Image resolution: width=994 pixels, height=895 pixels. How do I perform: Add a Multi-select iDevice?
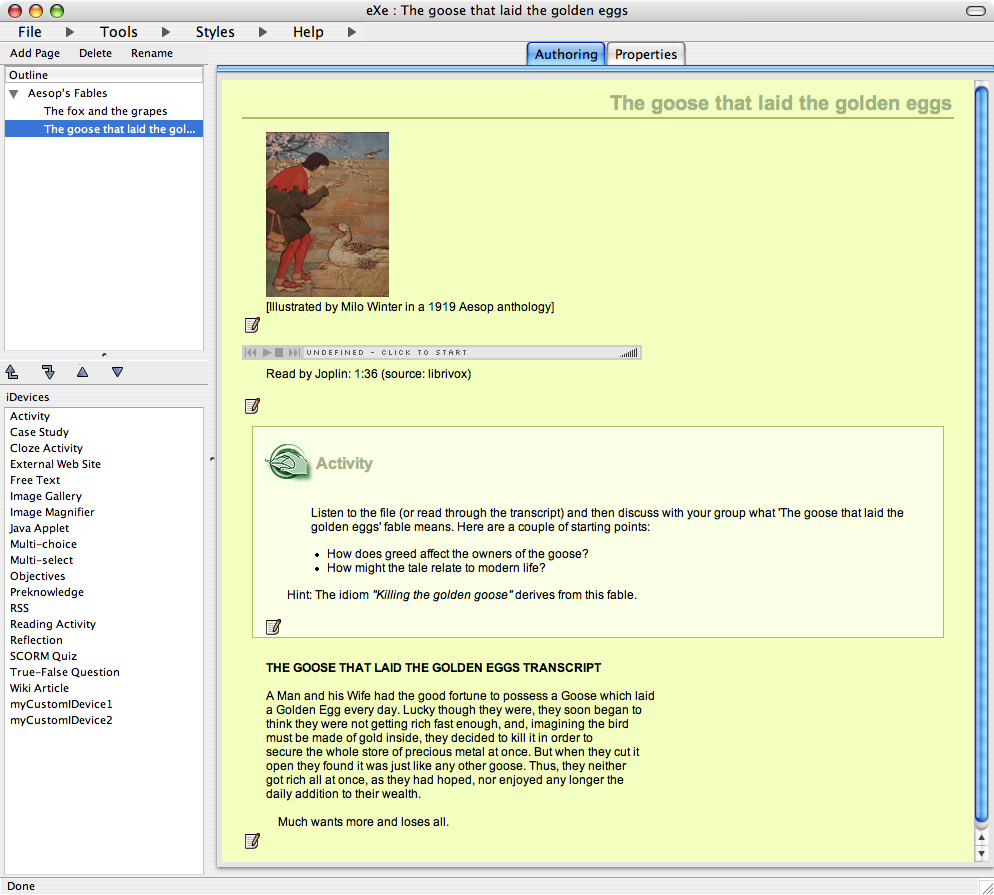pos(41,560)
